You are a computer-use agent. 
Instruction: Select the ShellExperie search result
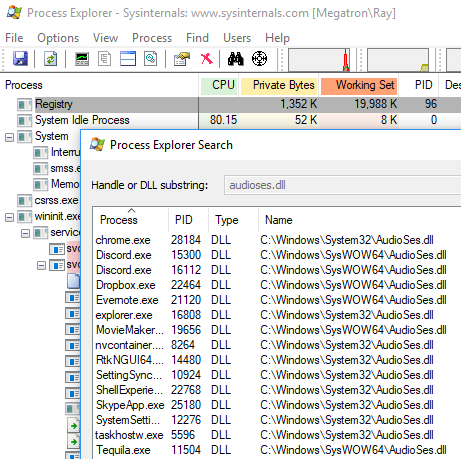pos(277,390)
